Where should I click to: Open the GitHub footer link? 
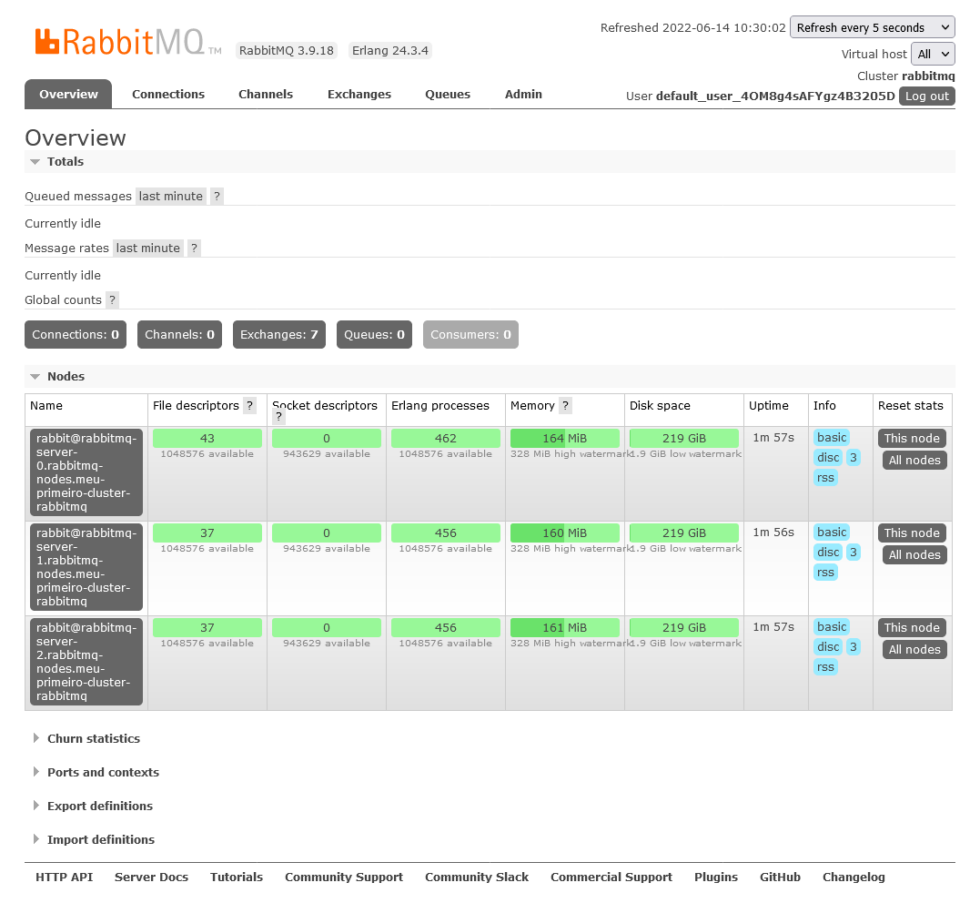[779, 877]
